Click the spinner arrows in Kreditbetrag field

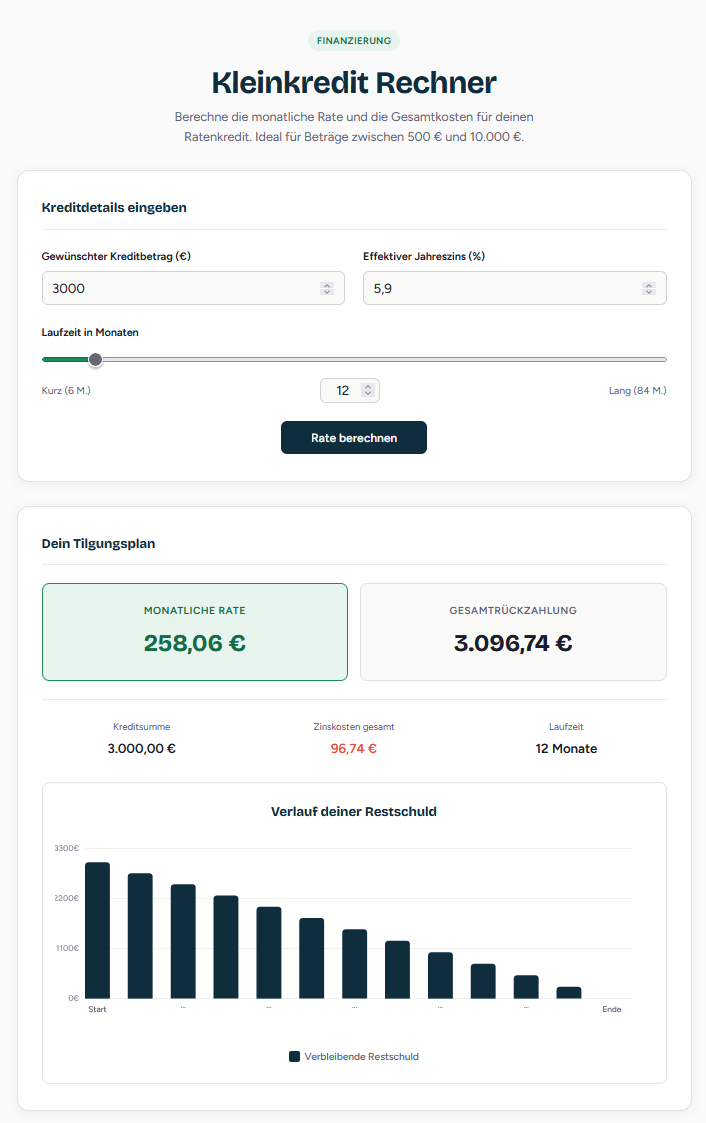point(327,289)
